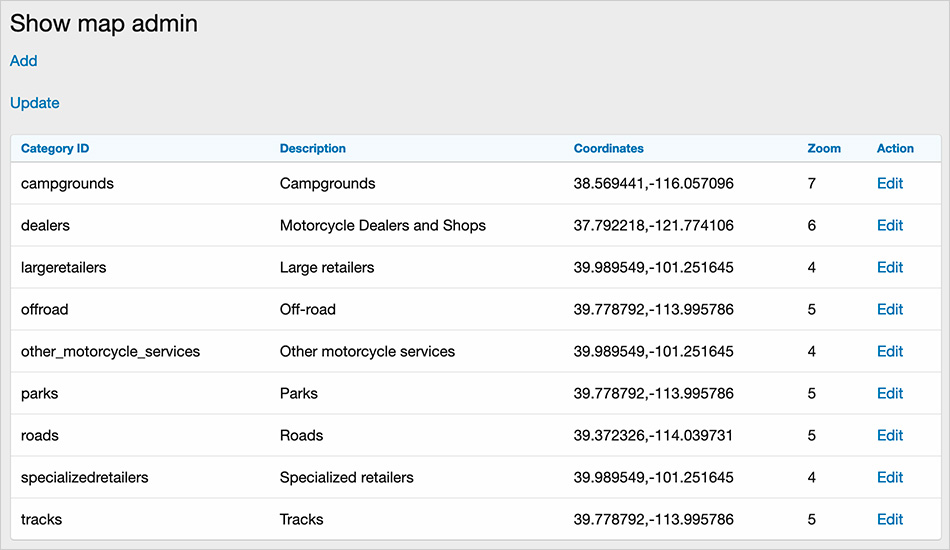
Task: Click the Coordinates column header
Action: [608, 149]
